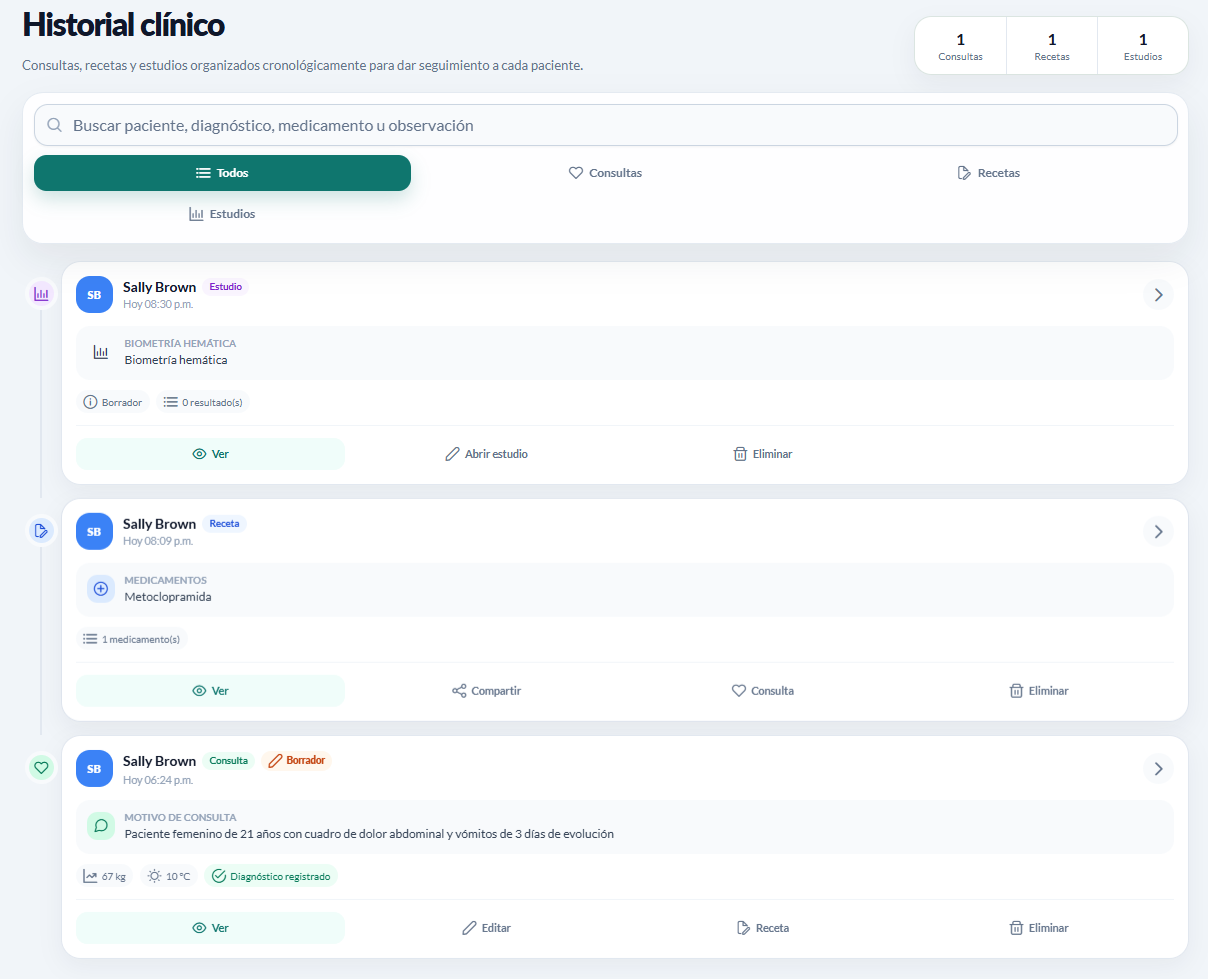This screenshot has height=979, width=1208.
Task: Share the Metoclopramida prescription
Action: (486, 691)
